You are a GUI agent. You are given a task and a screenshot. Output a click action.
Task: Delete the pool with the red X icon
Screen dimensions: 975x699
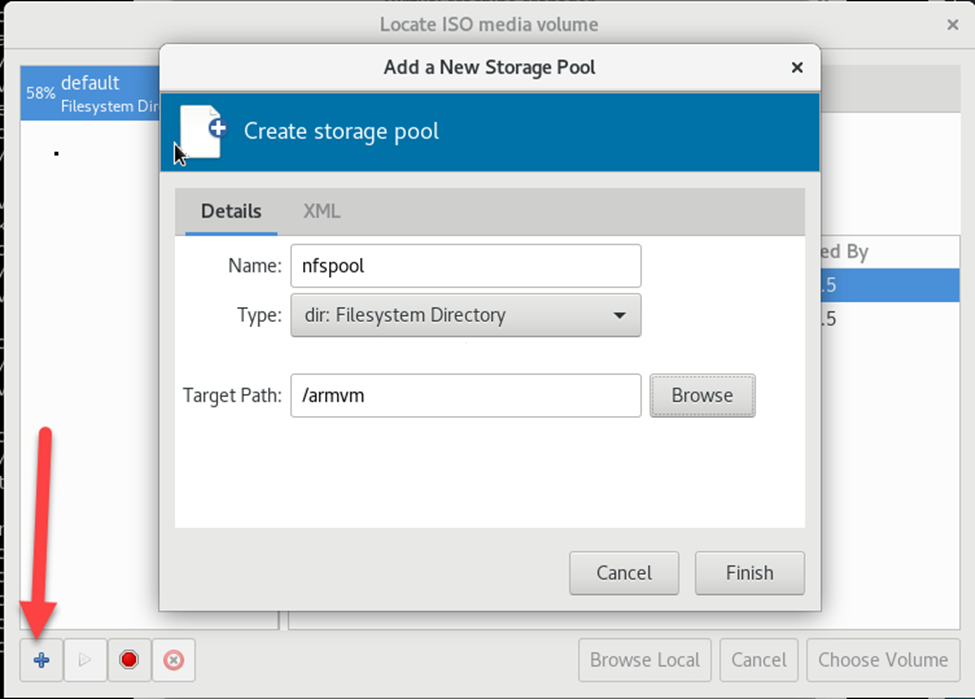[173, 660]
